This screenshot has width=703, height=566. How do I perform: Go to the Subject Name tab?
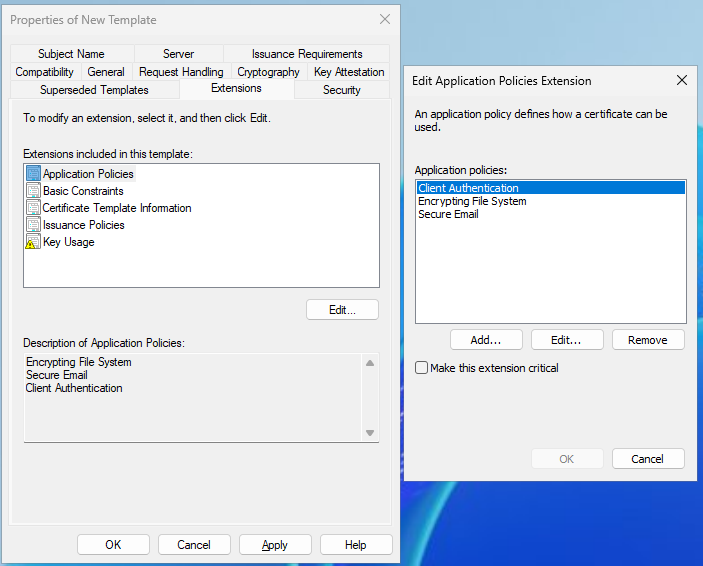71,54
